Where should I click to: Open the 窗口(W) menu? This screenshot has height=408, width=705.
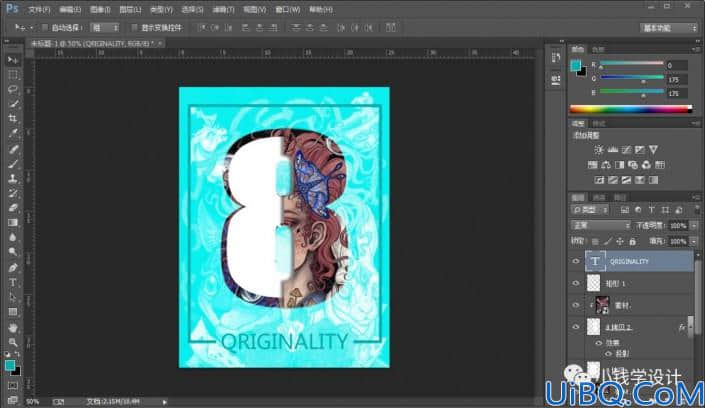pyautogui.click(x=288, y=9)
